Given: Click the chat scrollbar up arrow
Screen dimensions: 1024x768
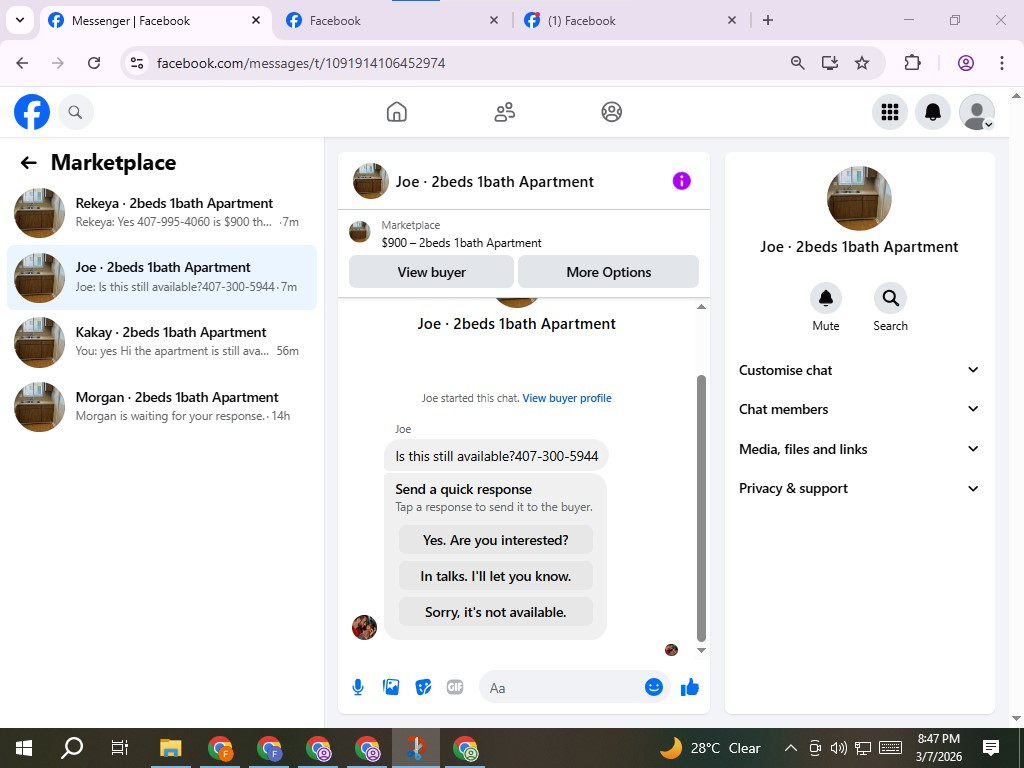Looking at the screenshot, I should click(701, 307).
